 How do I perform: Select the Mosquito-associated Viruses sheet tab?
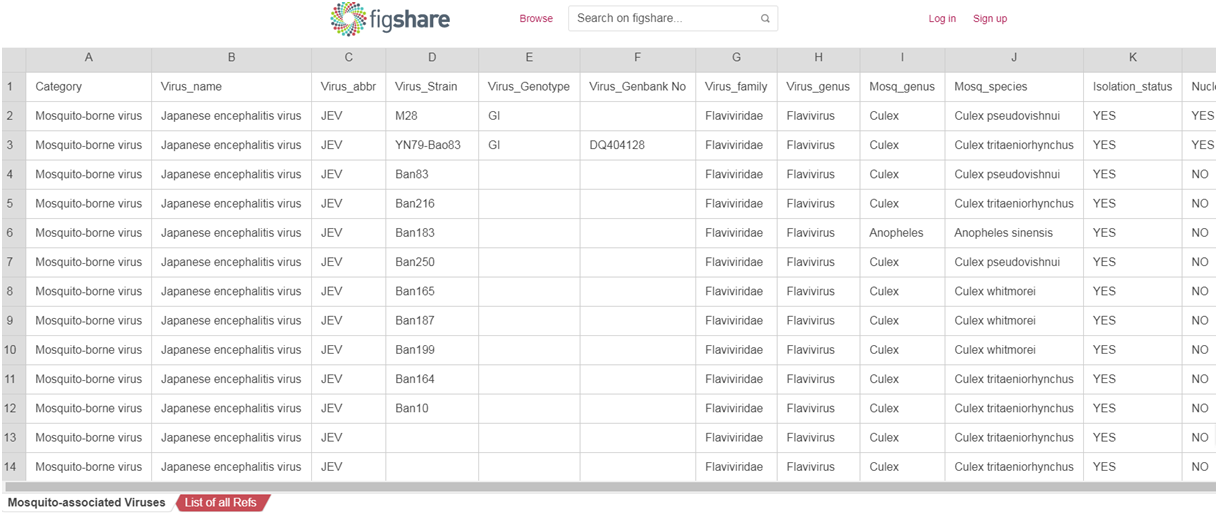point(87,502)
